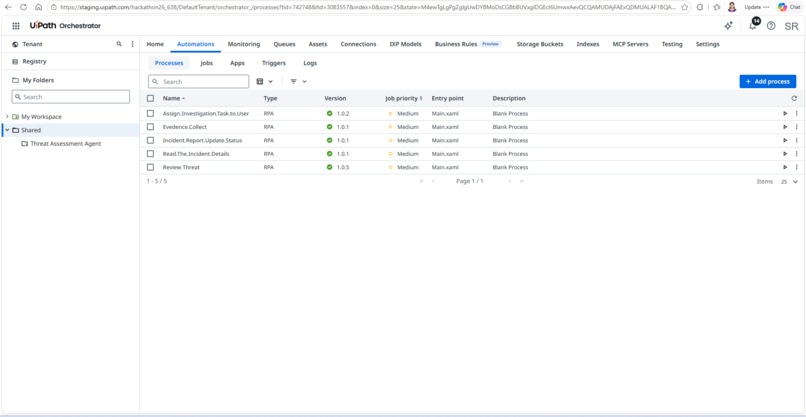Click the browser back arrow

[x=8, y=7]
